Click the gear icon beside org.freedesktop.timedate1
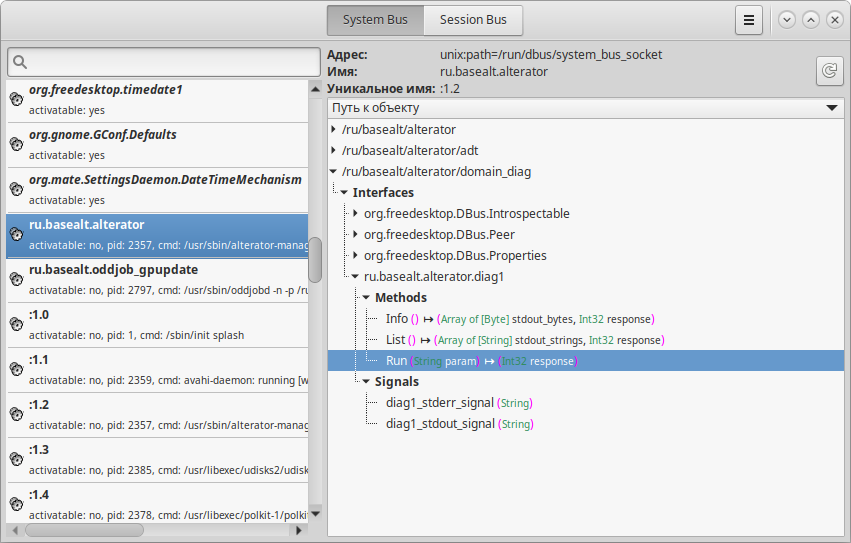The height and width of the screenshot is (543, 851). 16,100
